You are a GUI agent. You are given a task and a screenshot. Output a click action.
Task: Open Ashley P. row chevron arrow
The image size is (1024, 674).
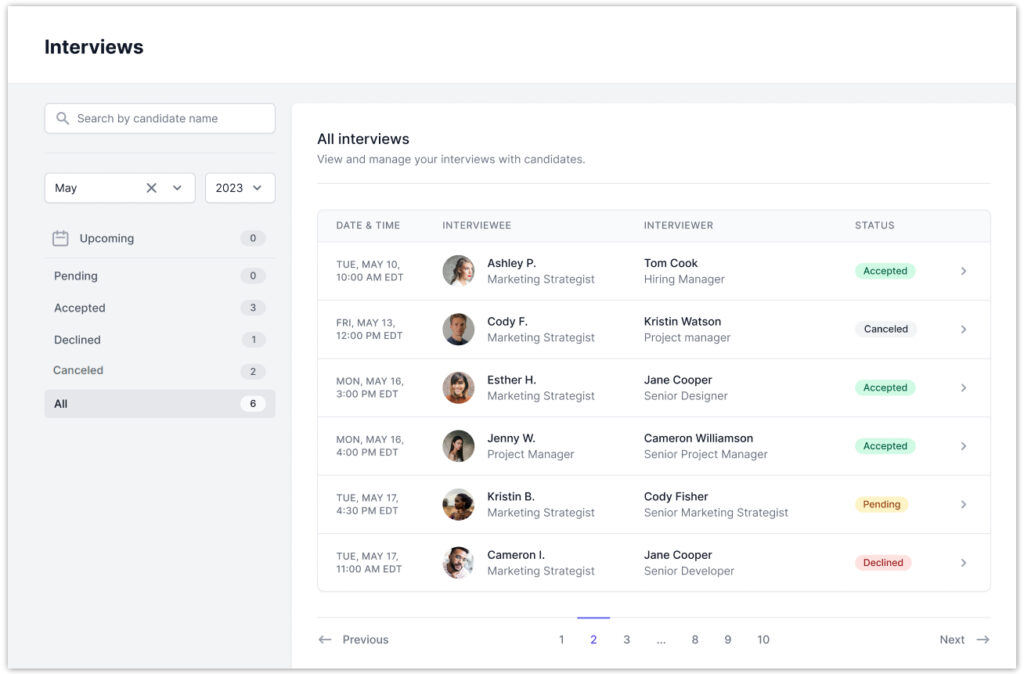coord(963,271)
